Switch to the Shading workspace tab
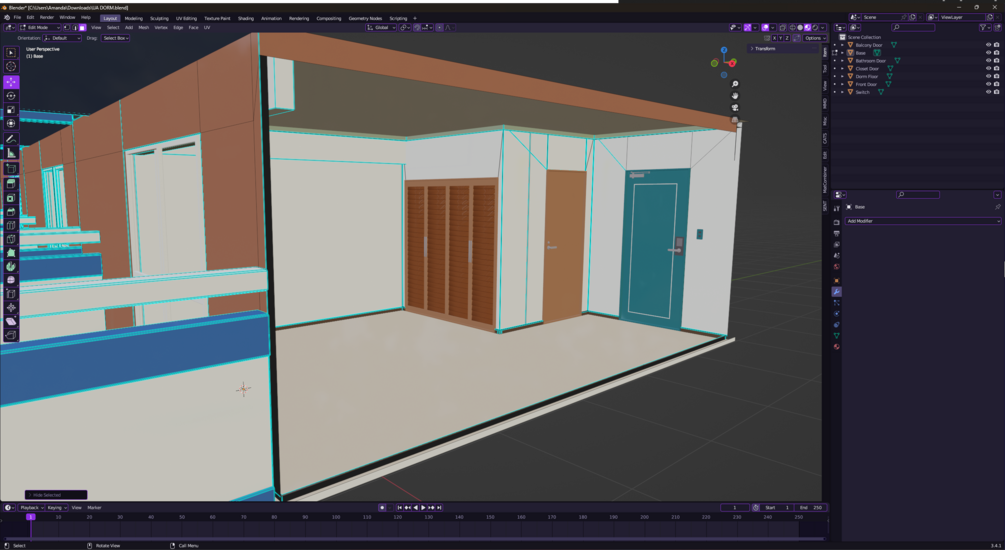 (245, 18)
